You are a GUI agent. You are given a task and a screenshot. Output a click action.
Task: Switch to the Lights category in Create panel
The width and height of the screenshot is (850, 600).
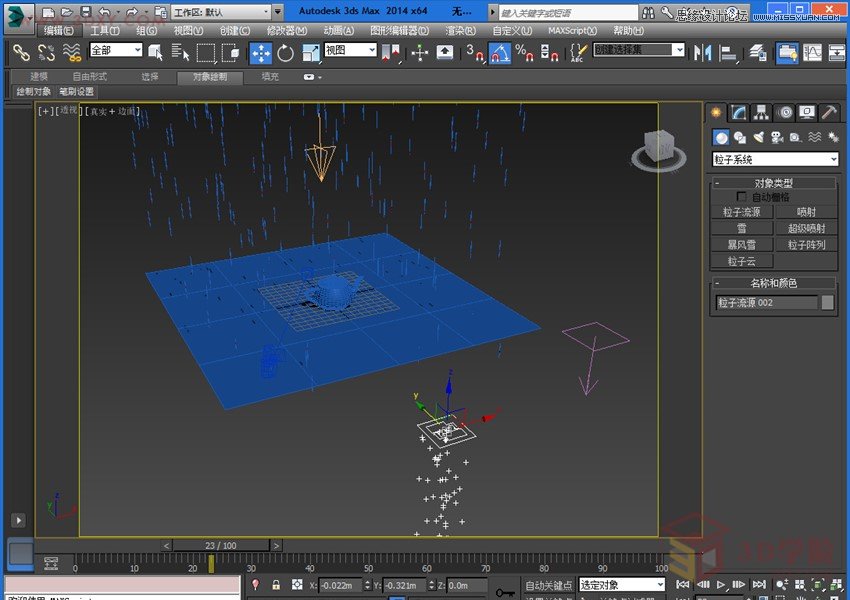pyautogui.click(x=758, y=137)
